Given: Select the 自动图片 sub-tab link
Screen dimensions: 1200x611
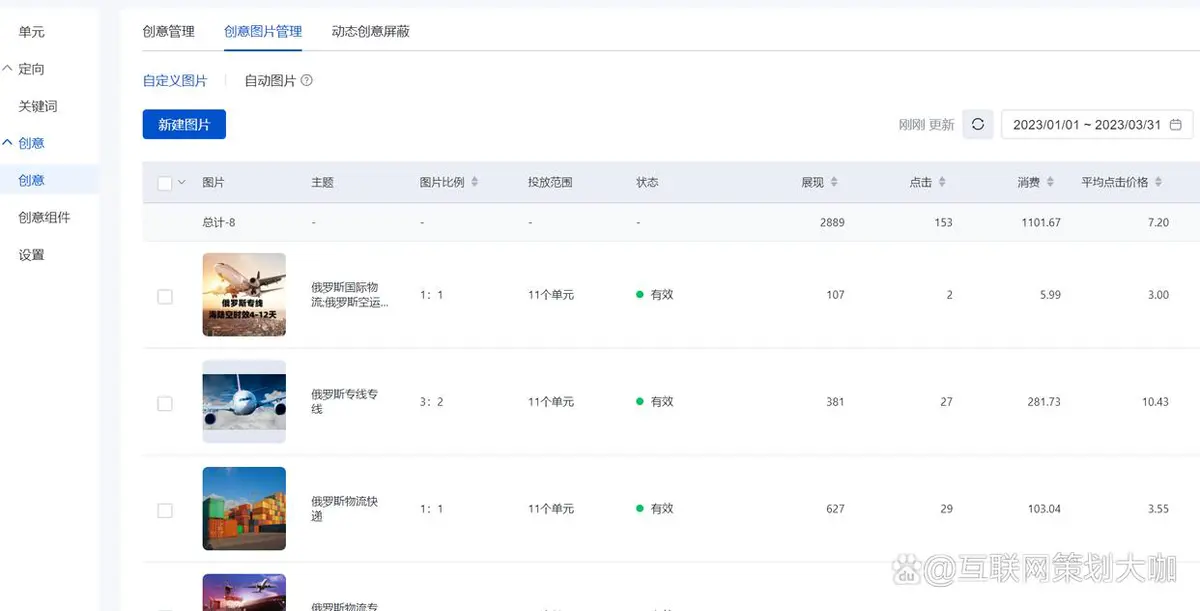Looking at the screenshot, I should [x=270, y=81].
